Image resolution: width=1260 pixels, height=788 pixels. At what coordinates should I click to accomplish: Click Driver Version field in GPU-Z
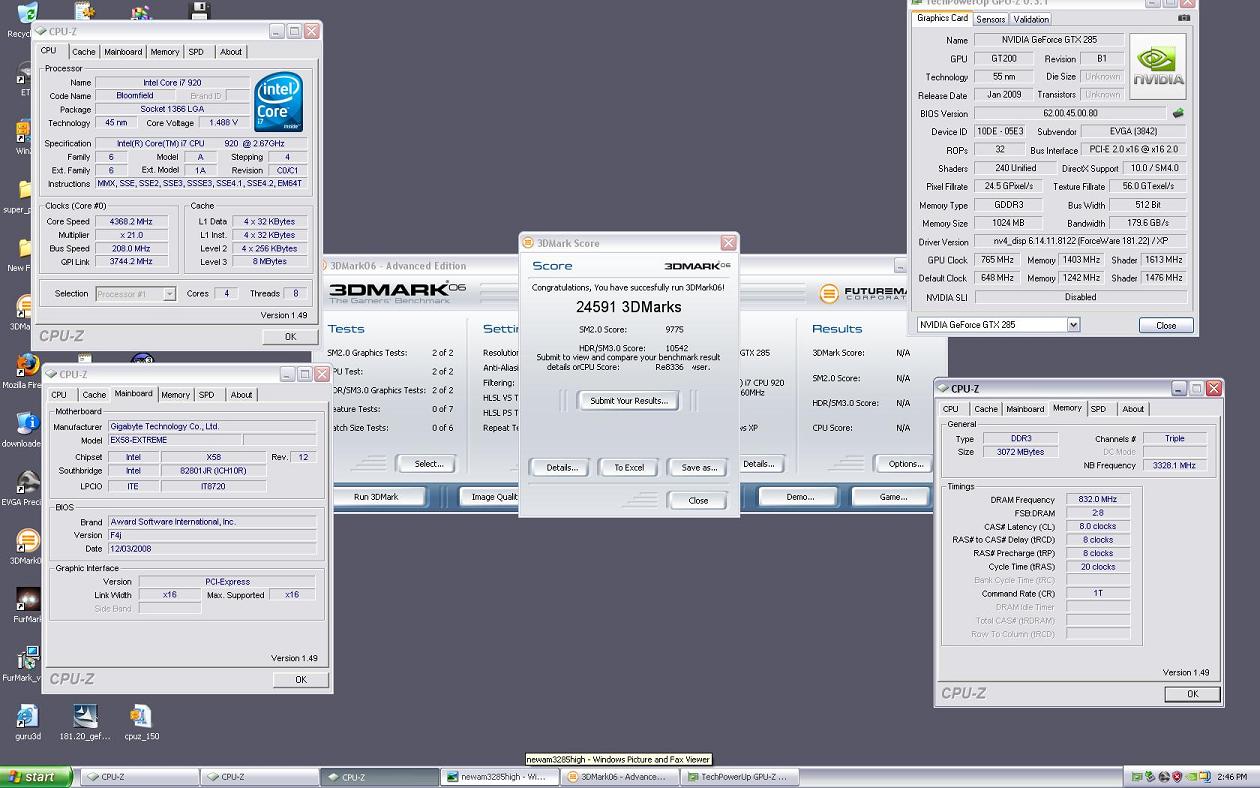[1080, 242]
